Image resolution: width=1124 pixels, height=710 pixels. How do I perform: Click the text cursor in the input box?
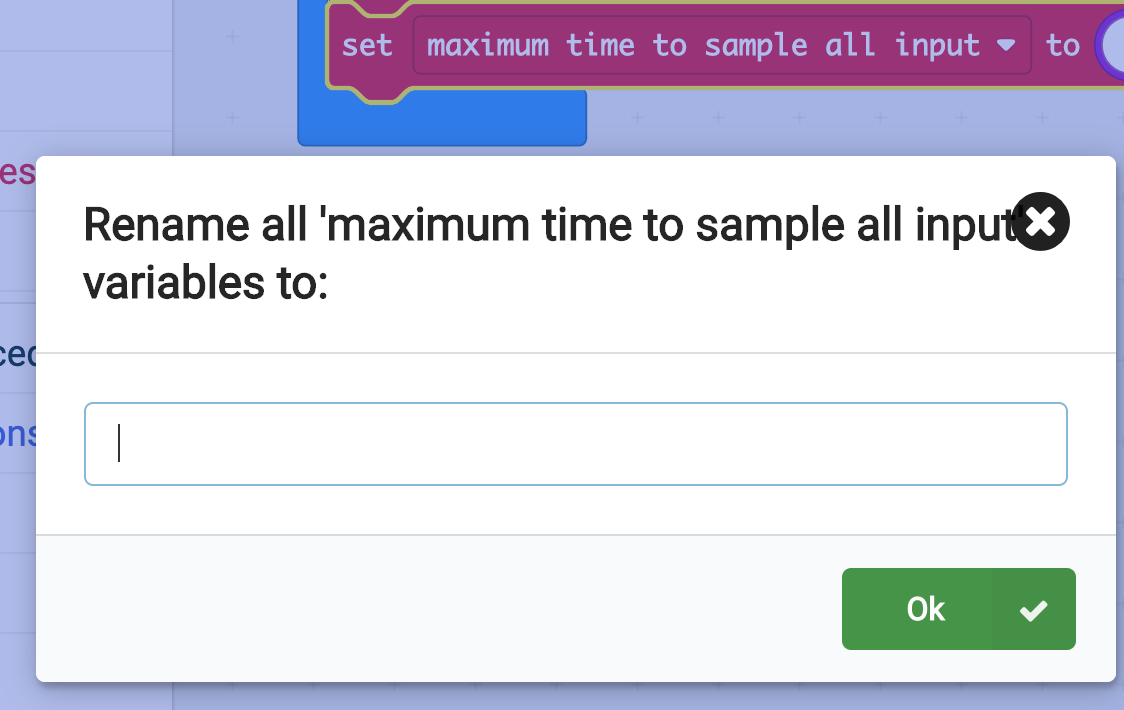point(118,443)
